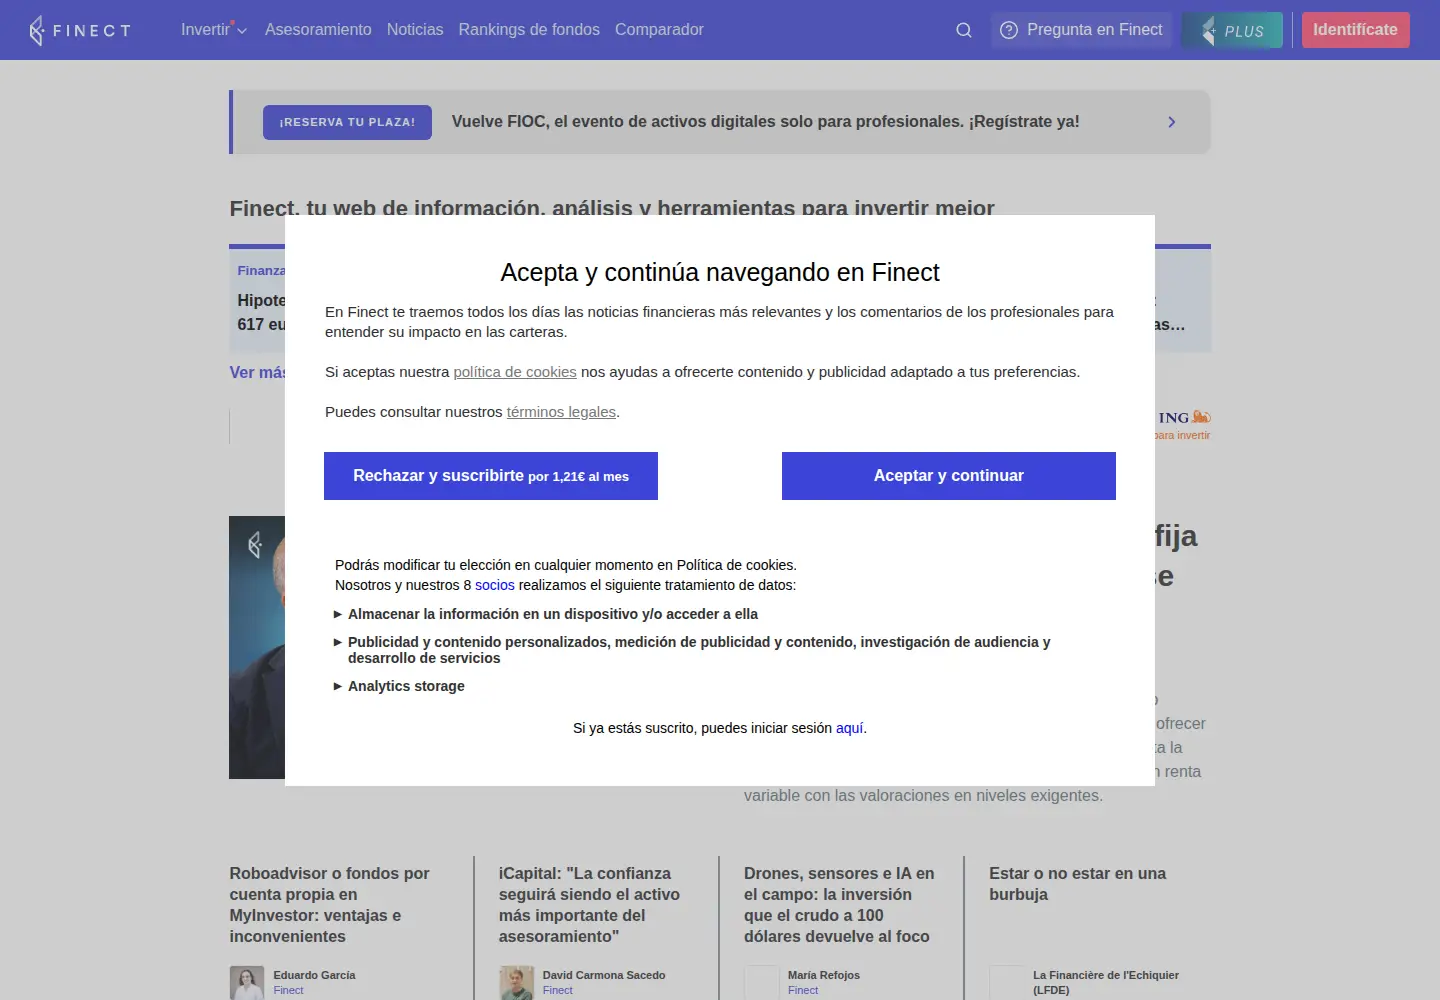Click the ING lion logo
The height and width of the screenshot is (1000, 1440).
(1202, 417)
